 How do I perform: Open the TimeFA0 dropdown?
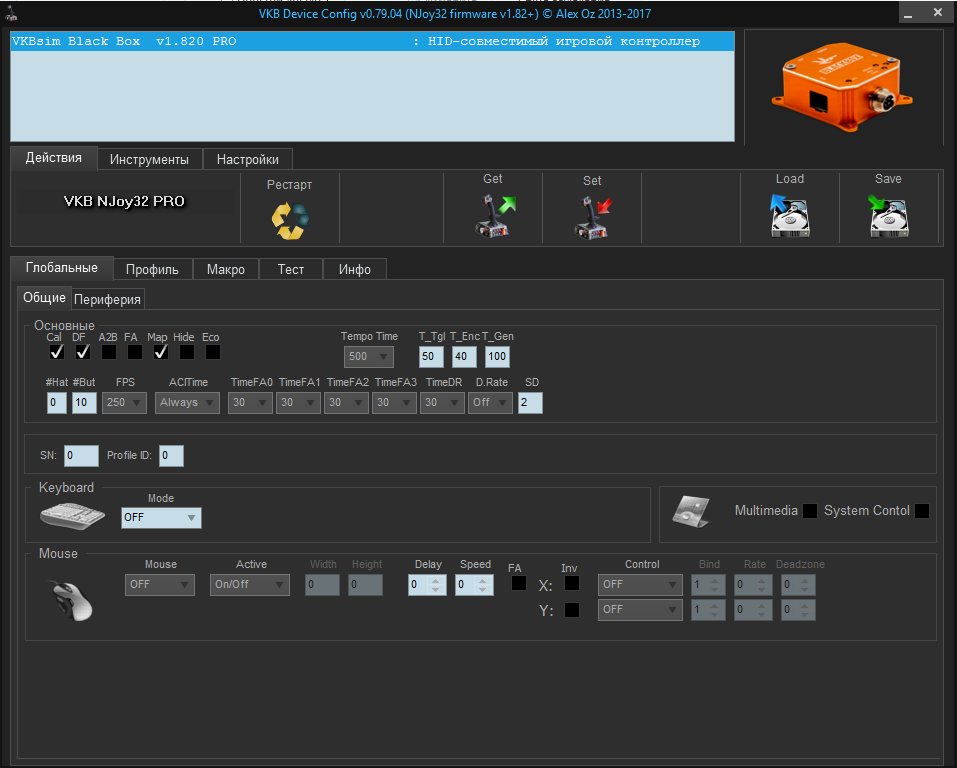250,403
